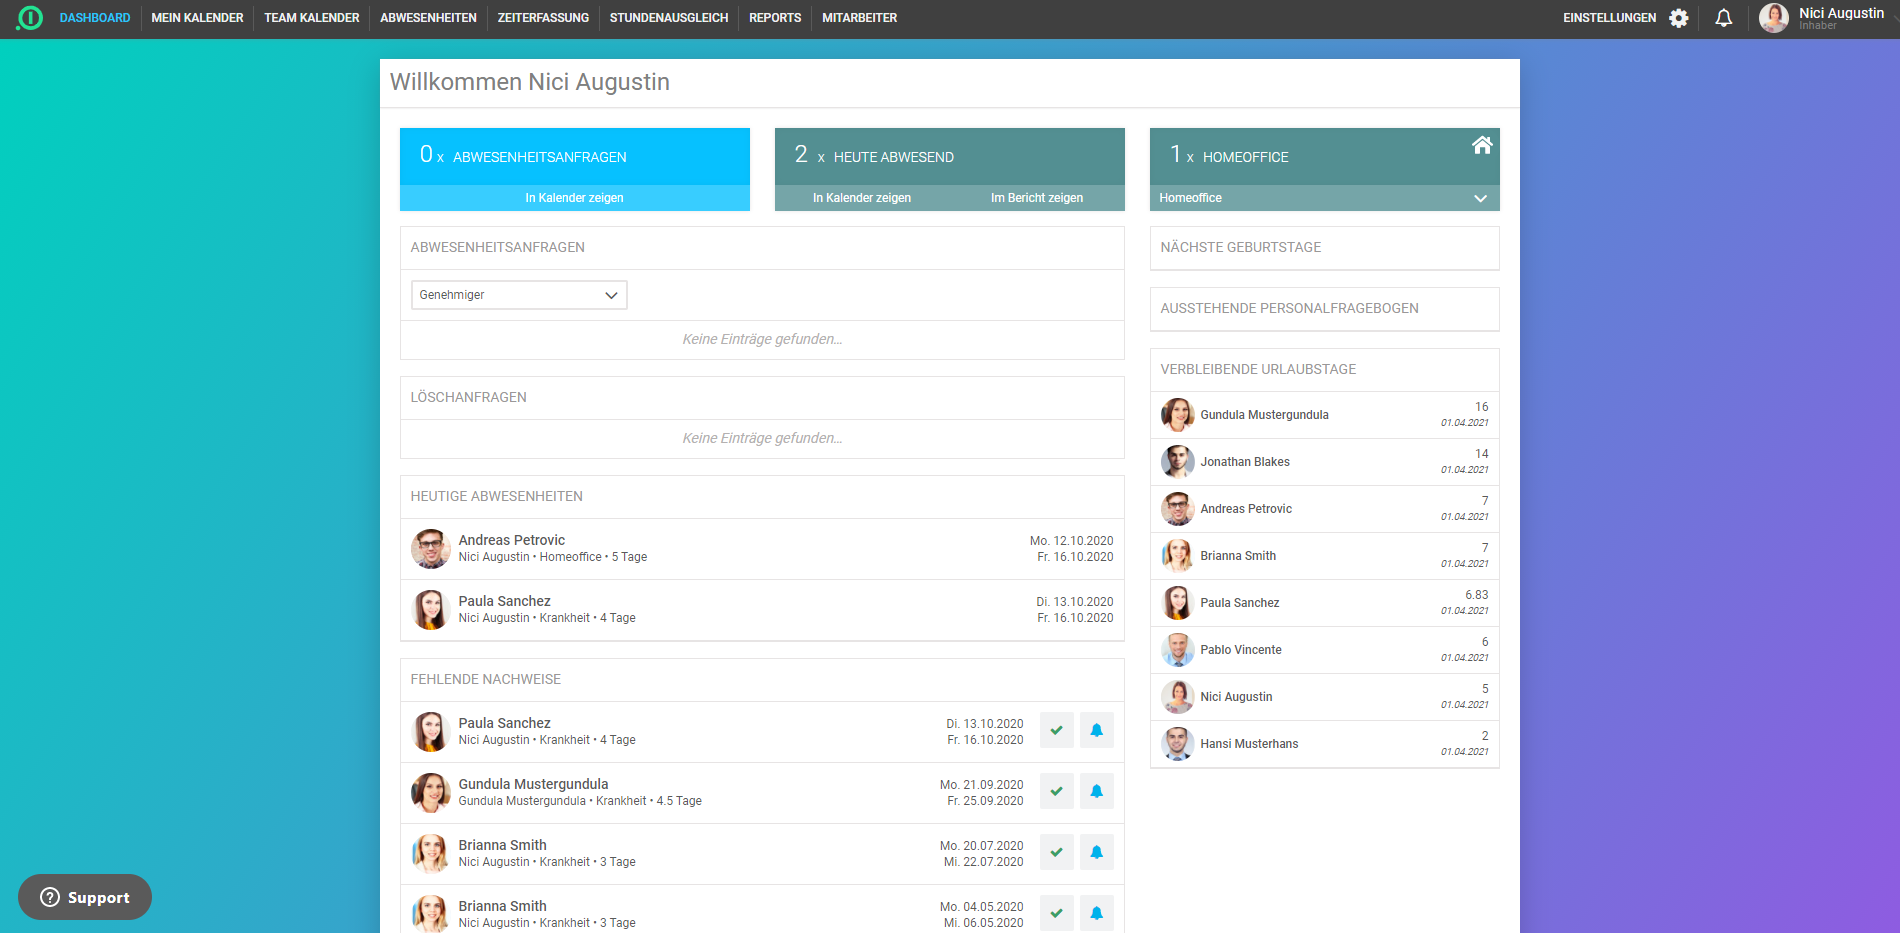Screen dimensions: 1900x933
Task: Open the Genehmiger dropdown
Action: 519,295
